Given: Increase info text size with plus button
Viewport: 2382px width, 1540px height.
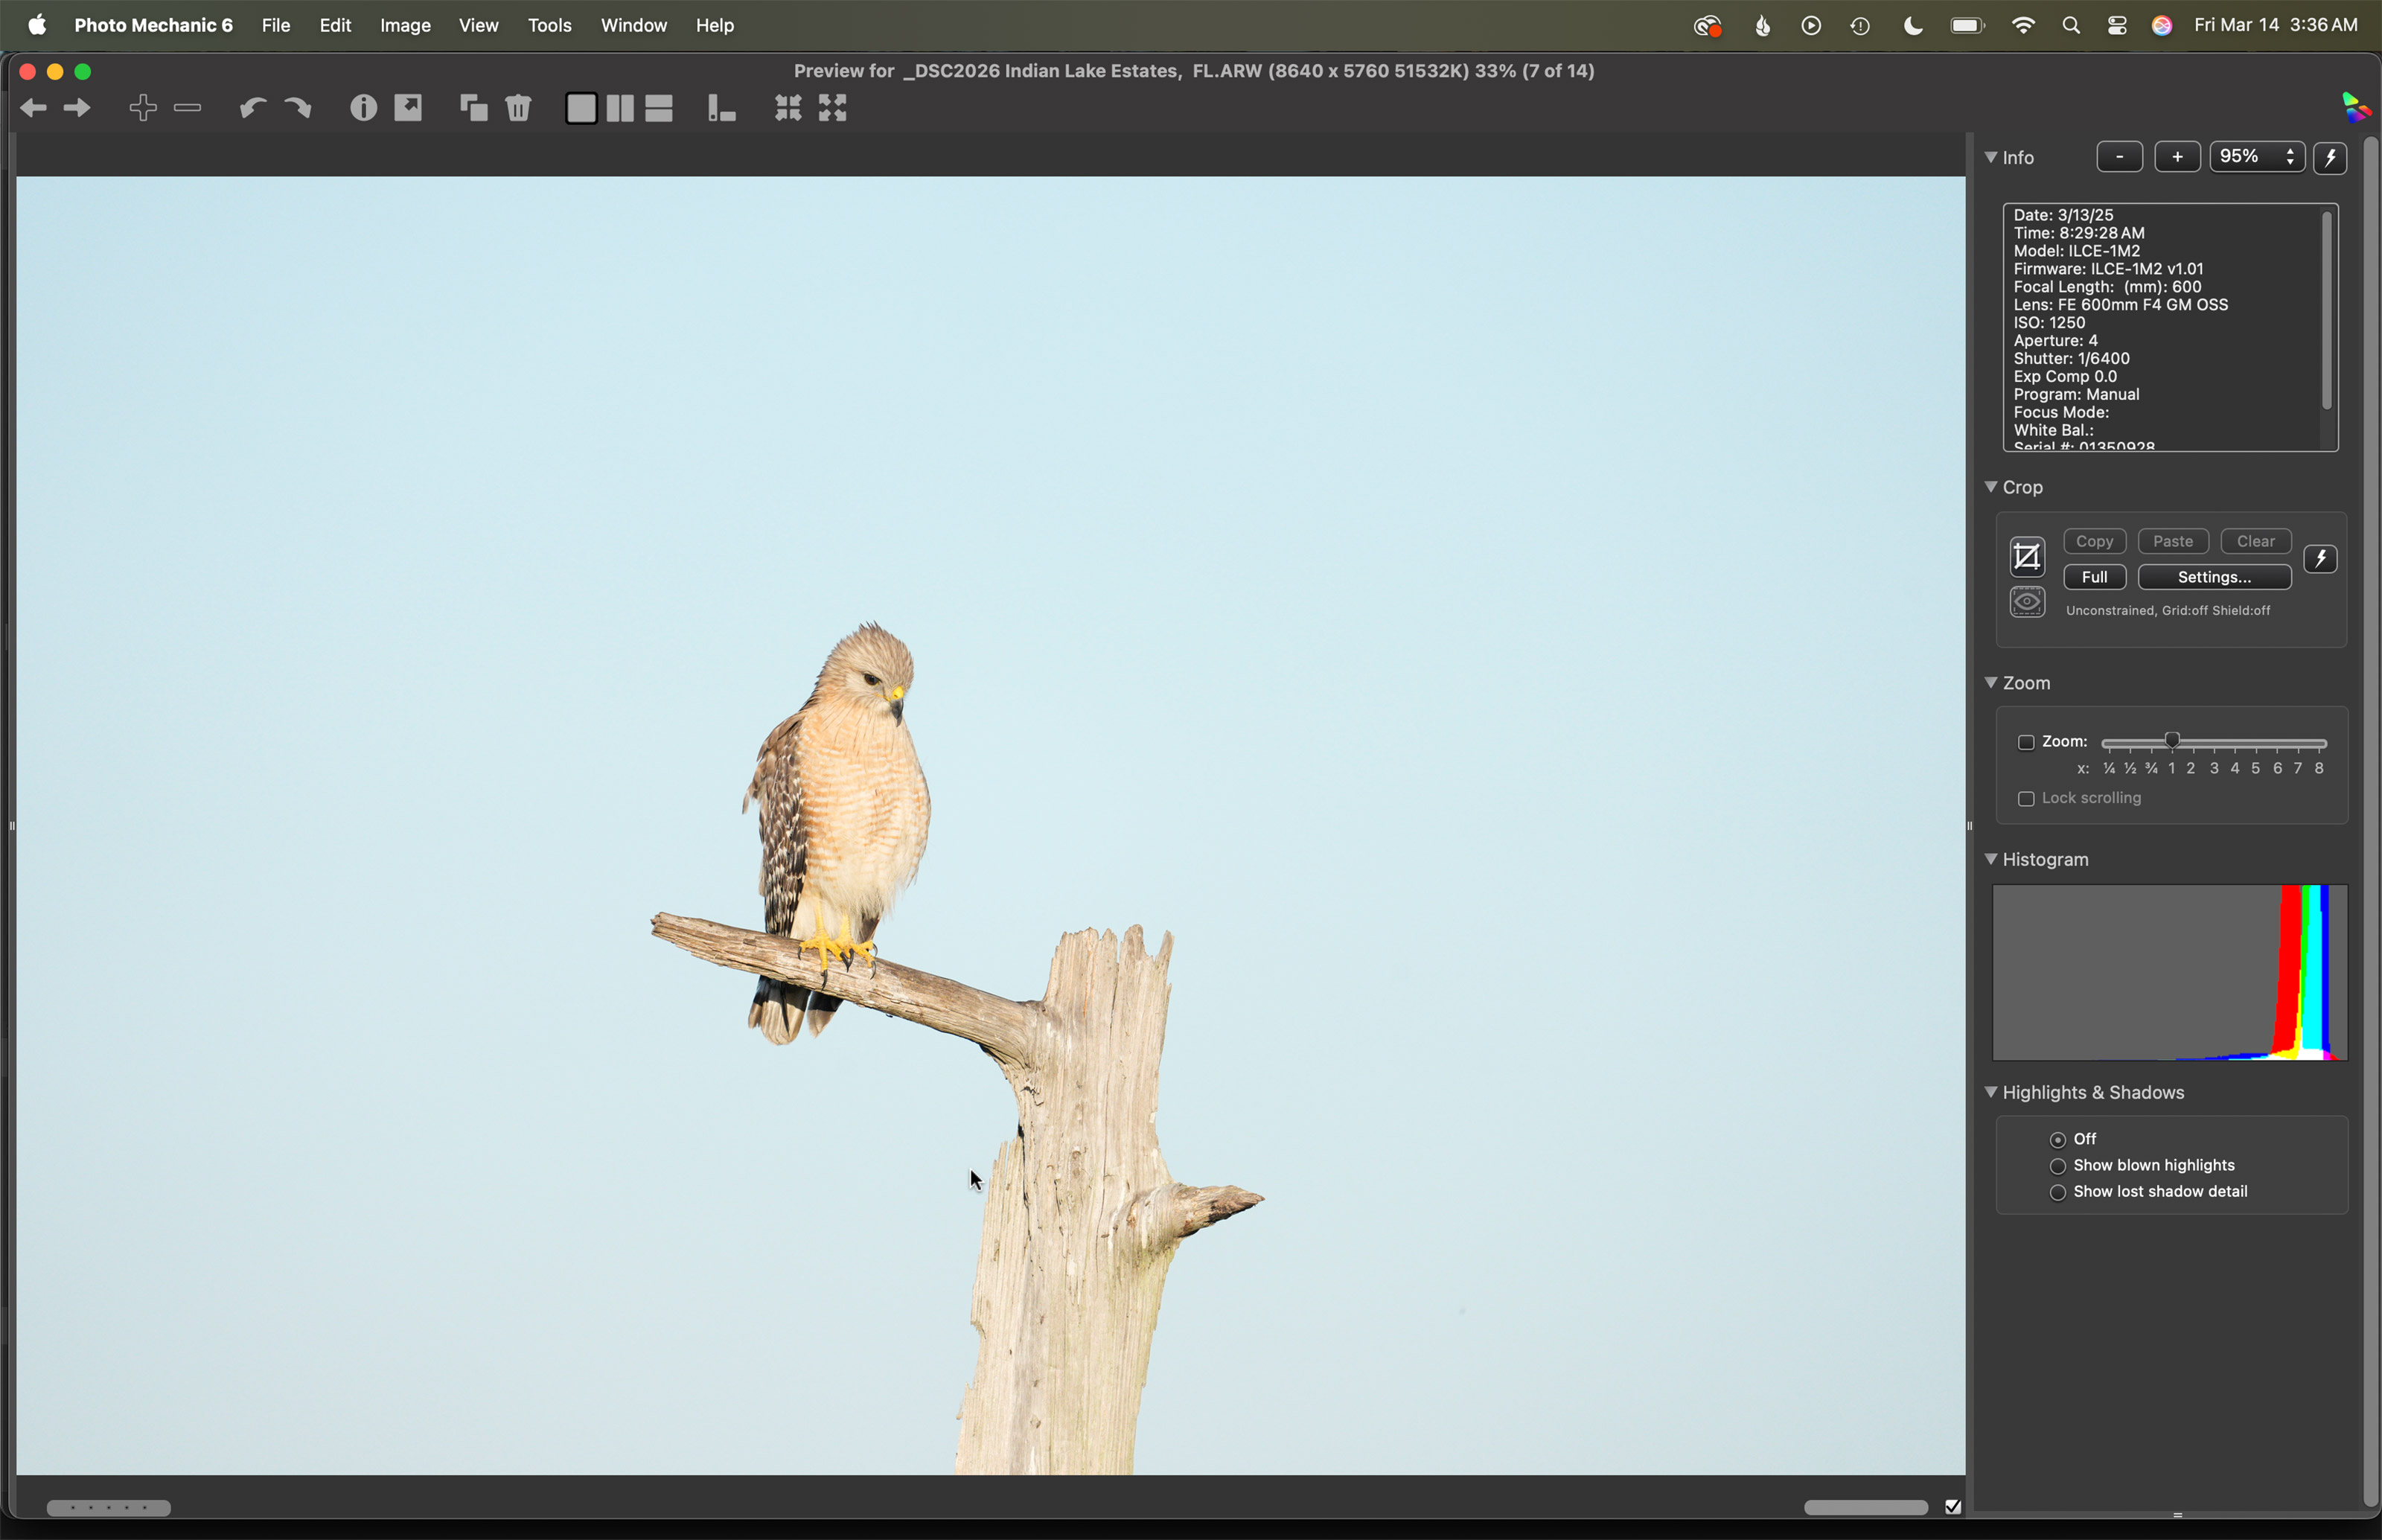Looking at the screenshot, I should point(2177,157).
